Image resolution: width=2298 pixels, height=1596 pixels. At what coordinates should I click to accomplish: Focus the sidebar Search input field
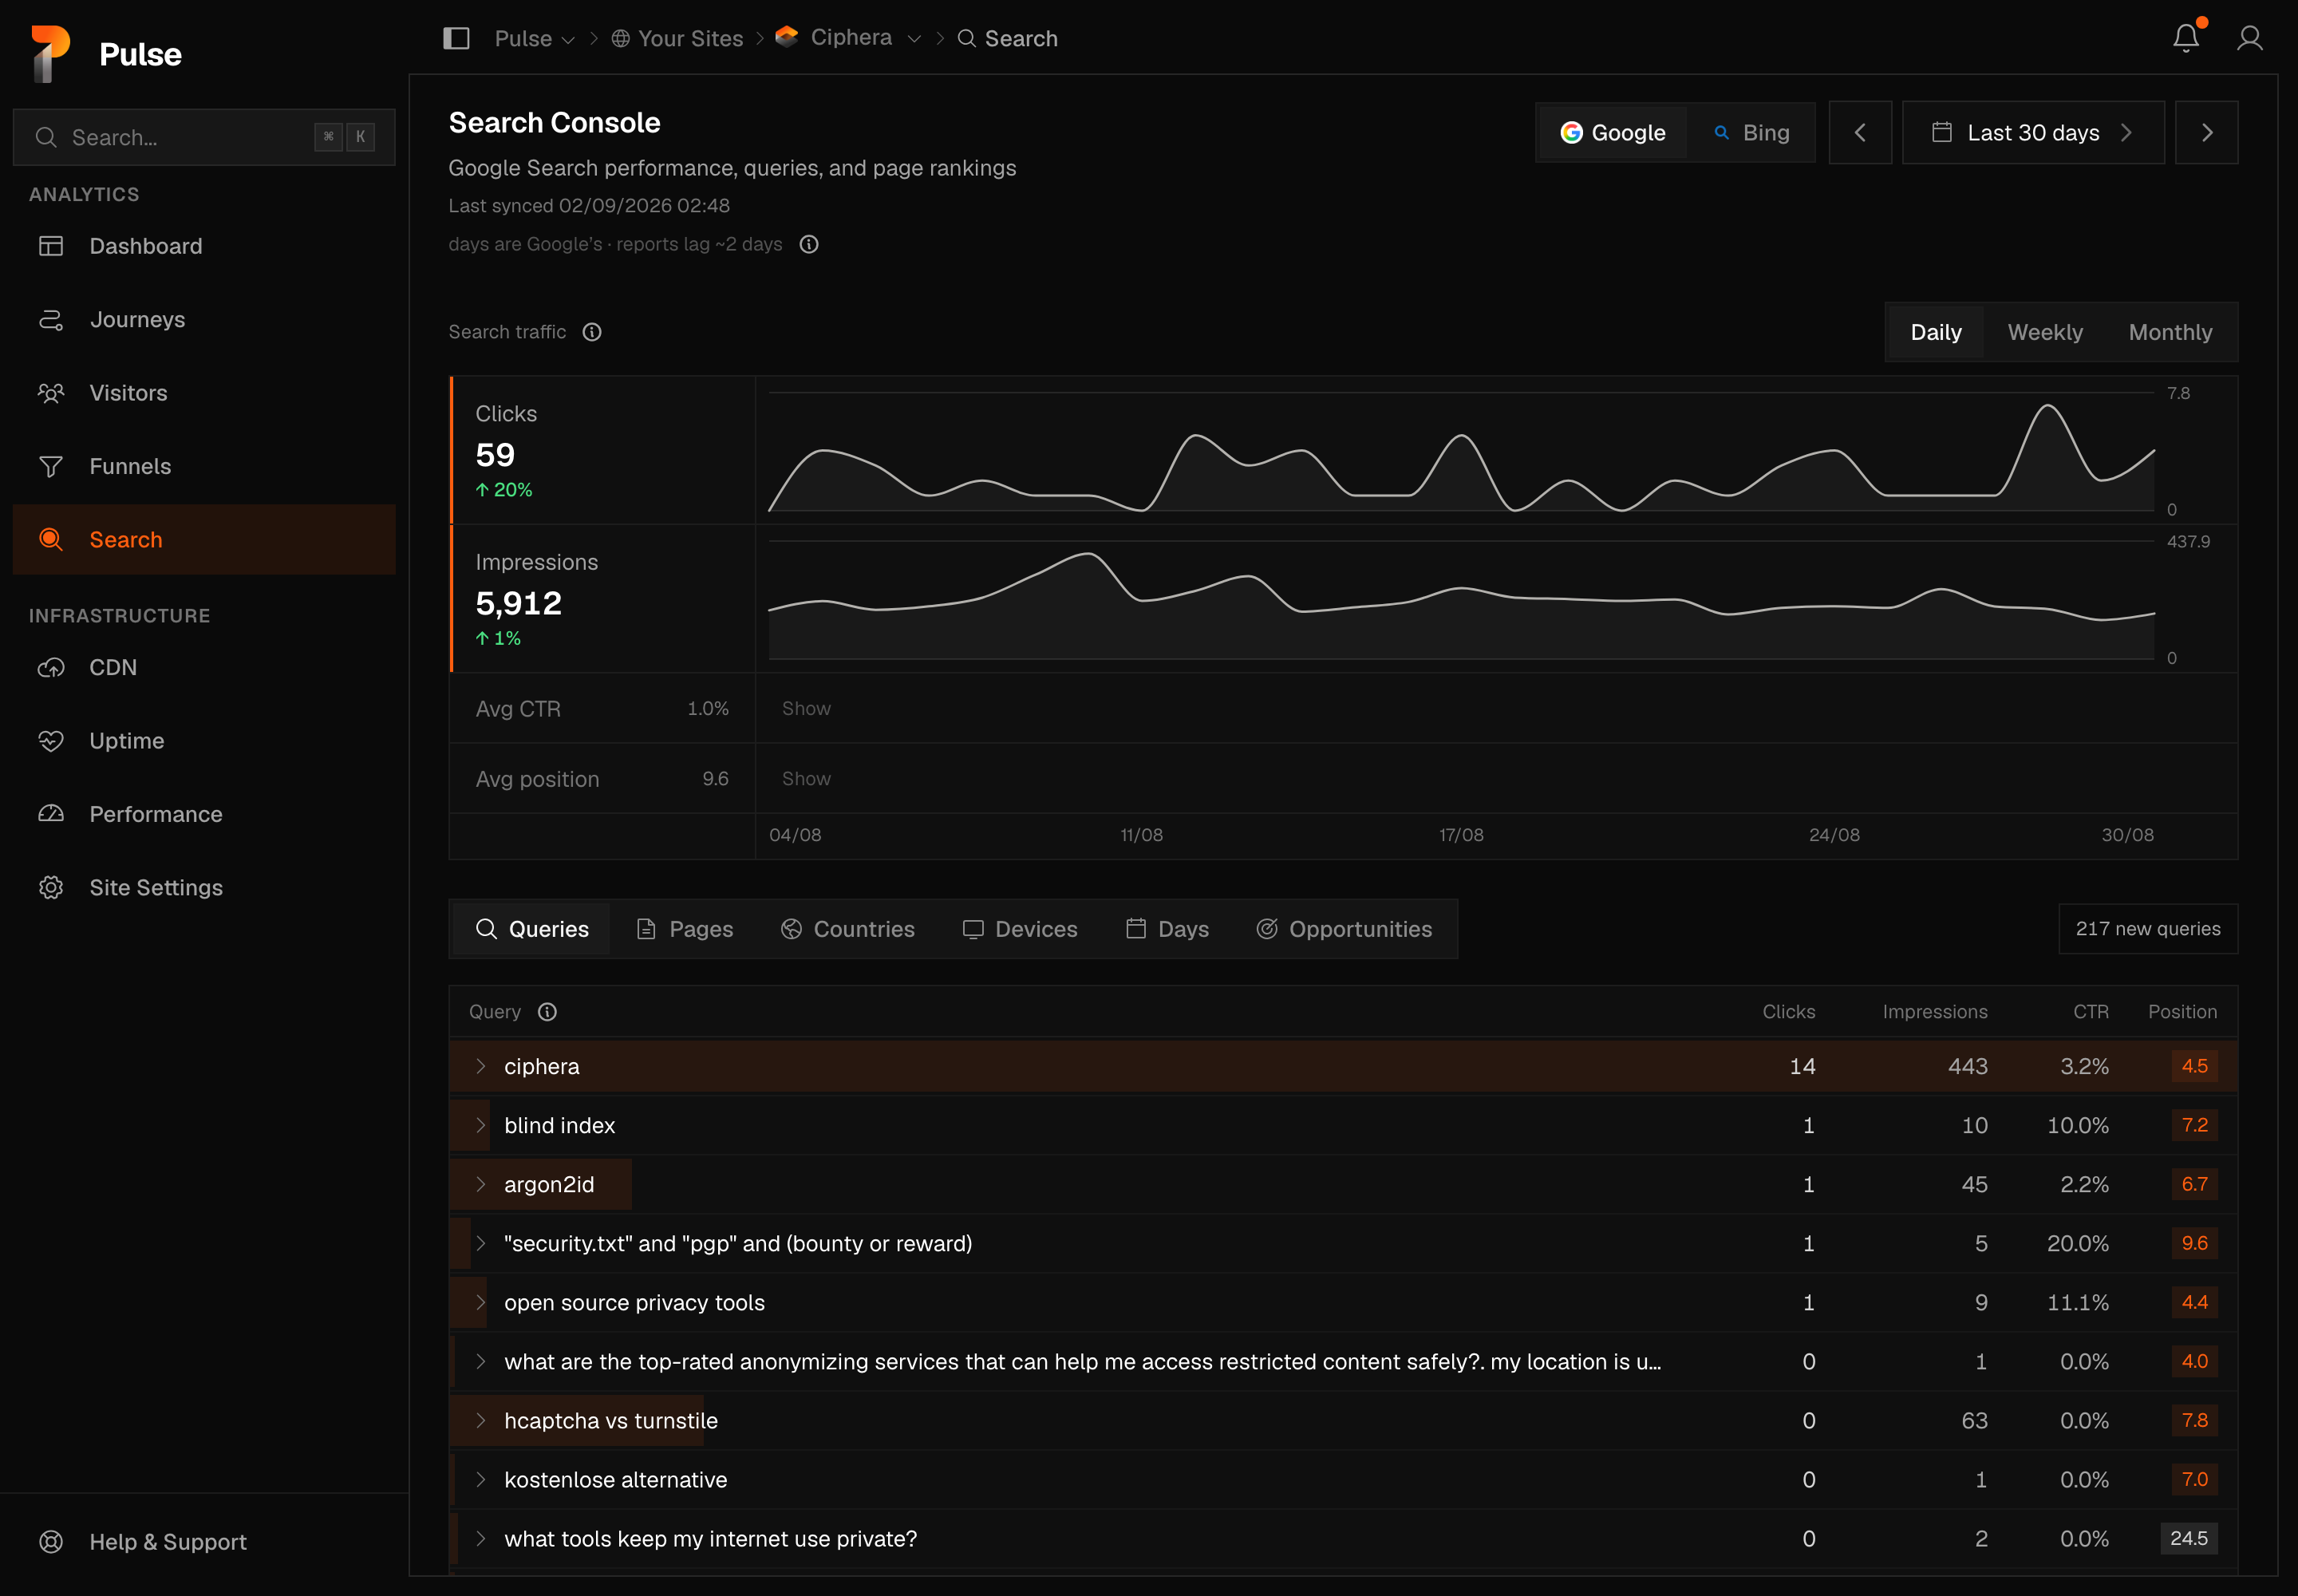click(x=204, y=137)
